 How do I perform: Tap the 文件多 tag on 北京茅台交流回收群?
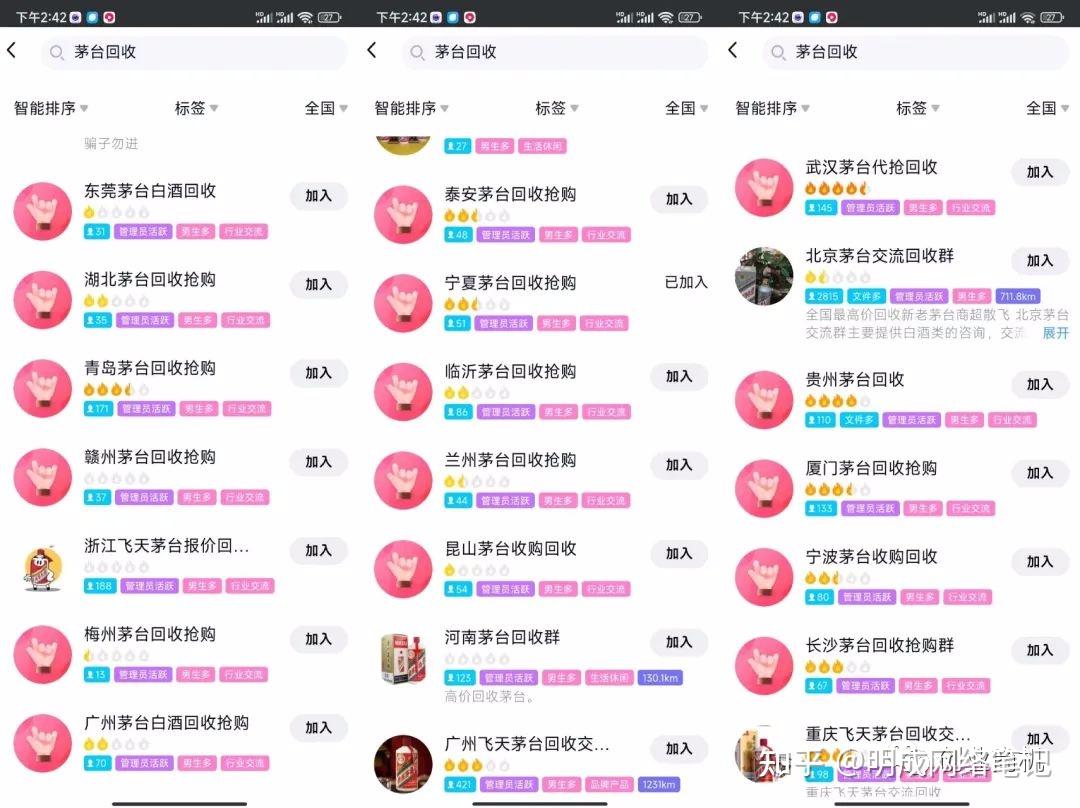(866, 296)
